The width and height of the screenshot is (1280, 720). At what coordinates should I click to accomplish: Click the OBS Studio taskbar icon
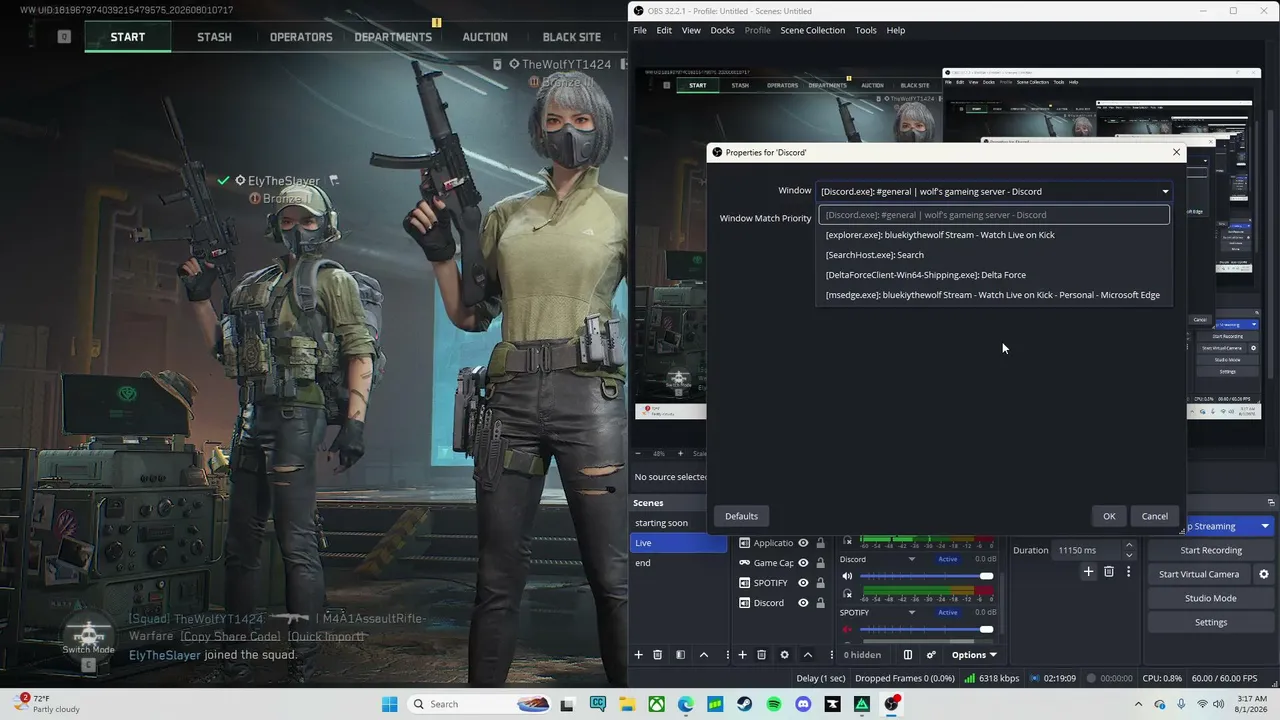891,704
